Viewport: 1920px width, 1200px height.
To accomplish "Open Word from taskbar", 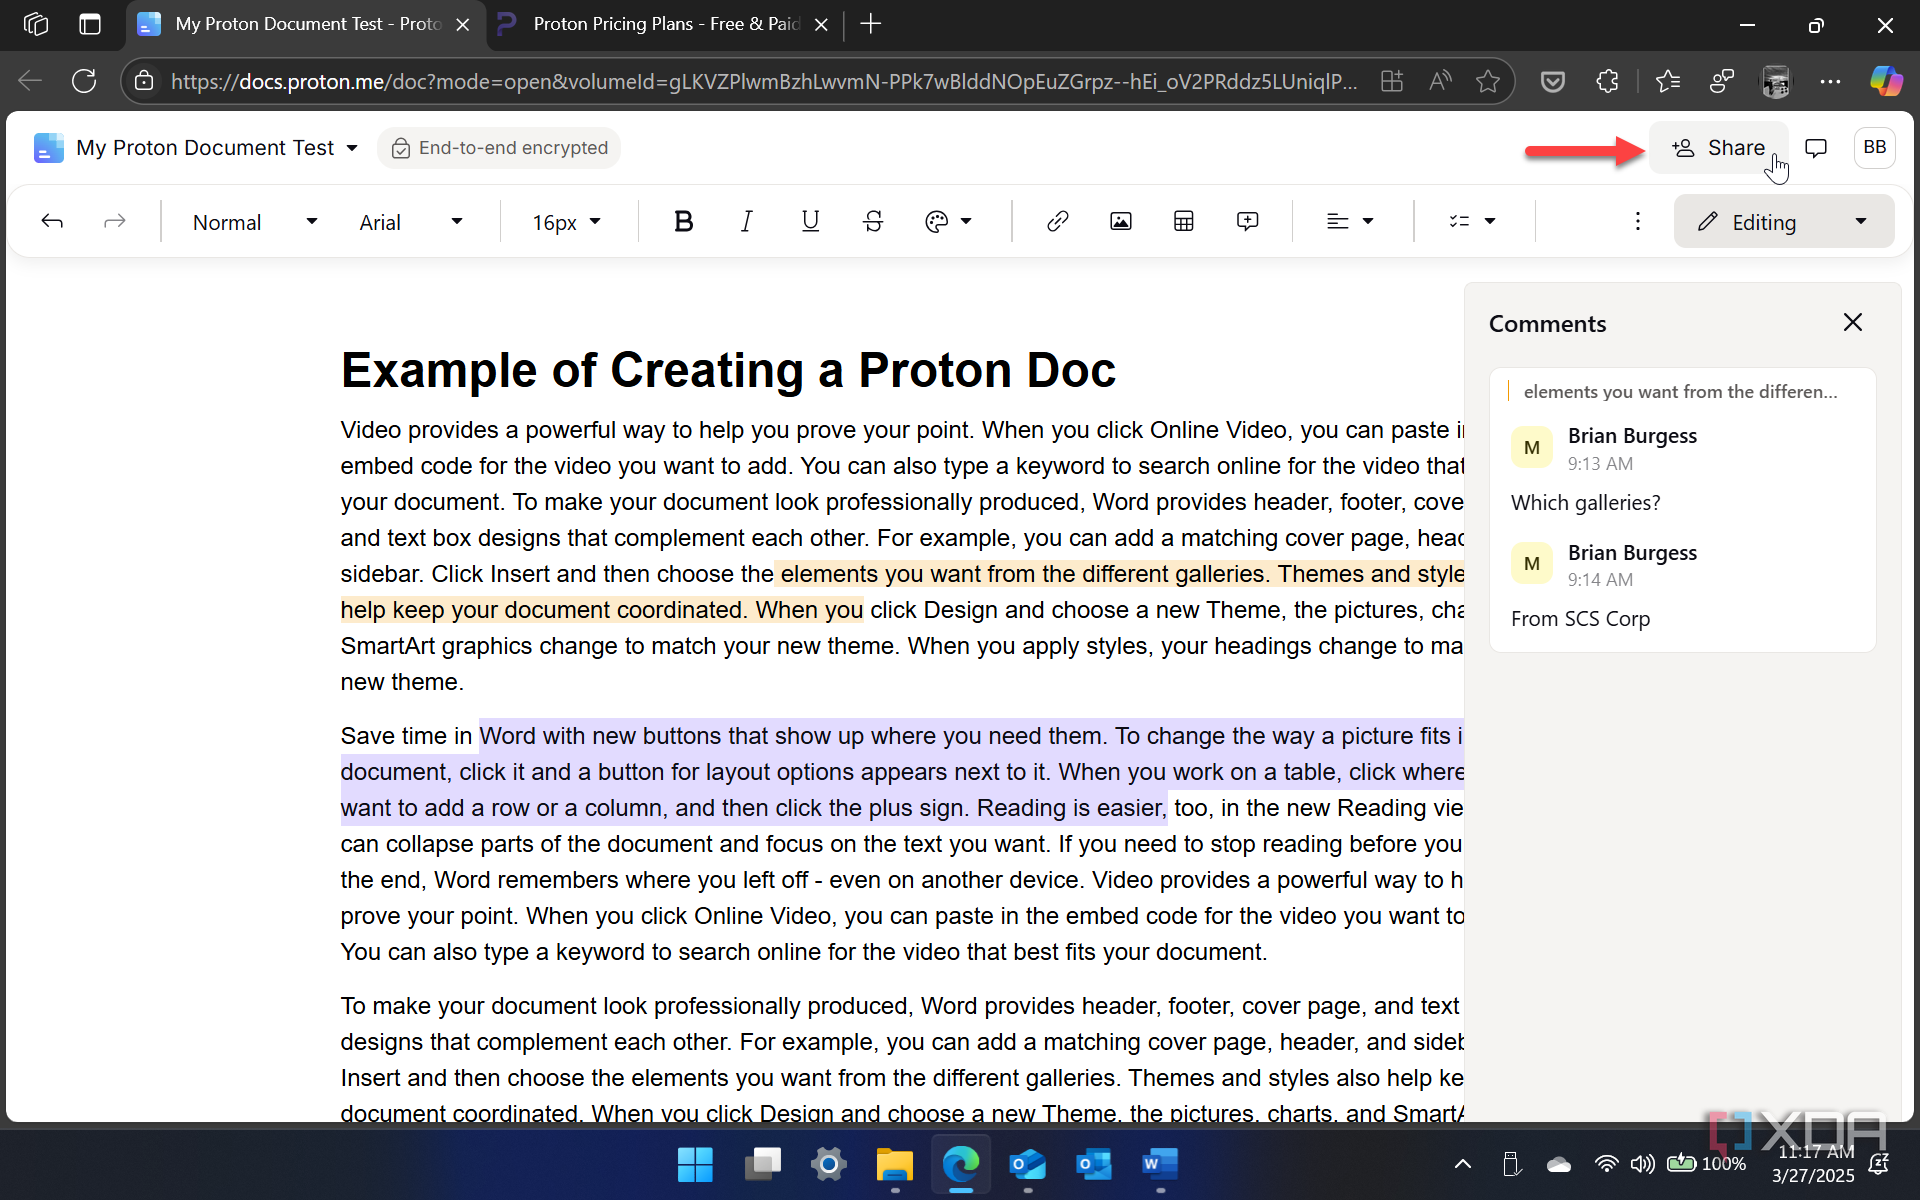I will click(1160, 1164).
